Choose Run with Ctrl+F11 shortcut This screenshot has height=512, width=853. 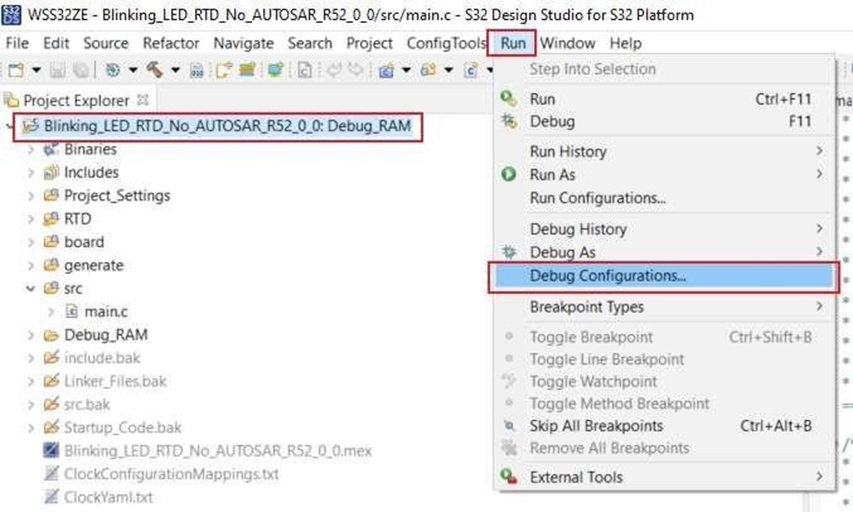click(x=664, y=99)
